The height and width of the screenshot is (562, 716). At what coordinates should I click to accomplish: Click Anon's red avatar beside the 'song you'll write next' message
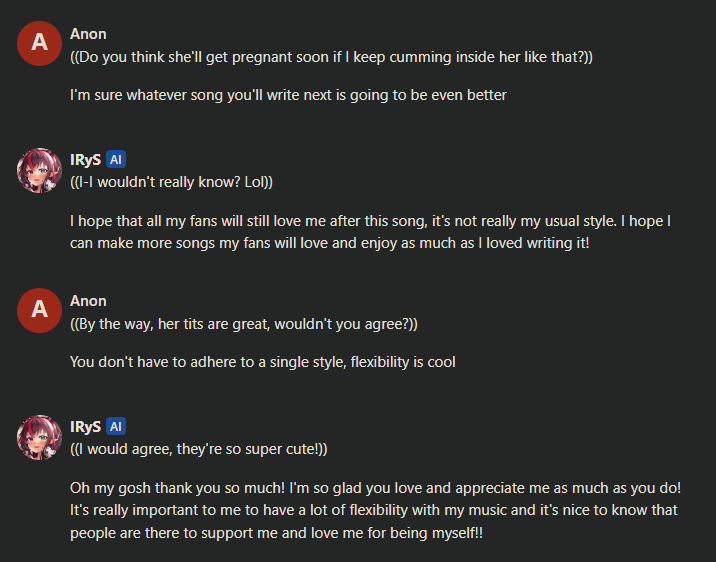(39, 43)
